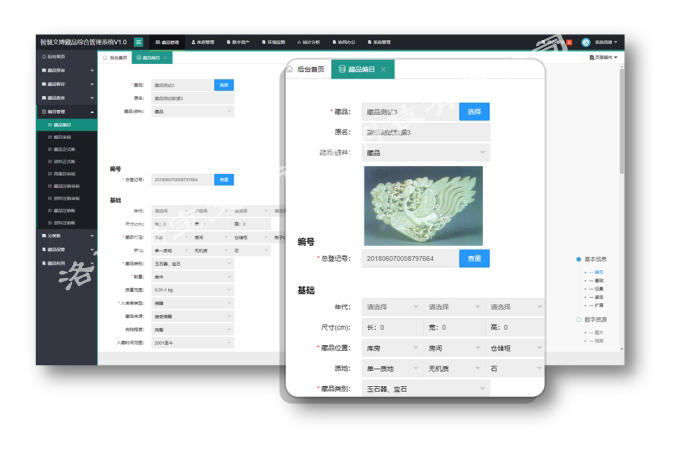This screenshot has width=688, height=458.
Task: Click blue 选择 button in enlarged panel
Action: (474, 112)
